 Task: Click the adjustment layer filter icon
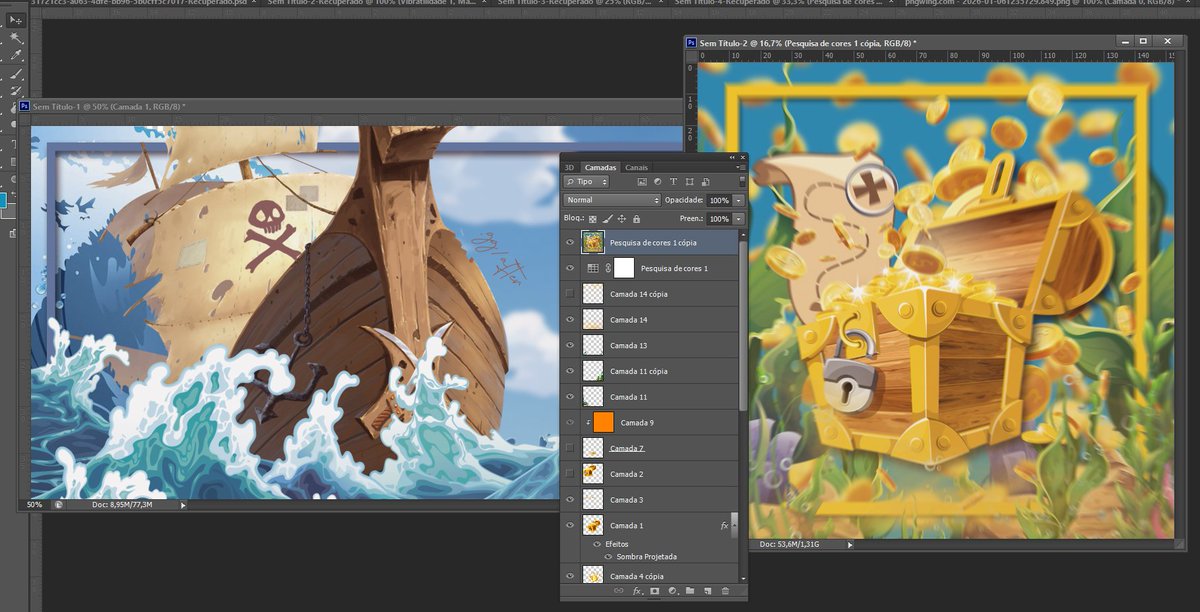click(x=657, y=182)
